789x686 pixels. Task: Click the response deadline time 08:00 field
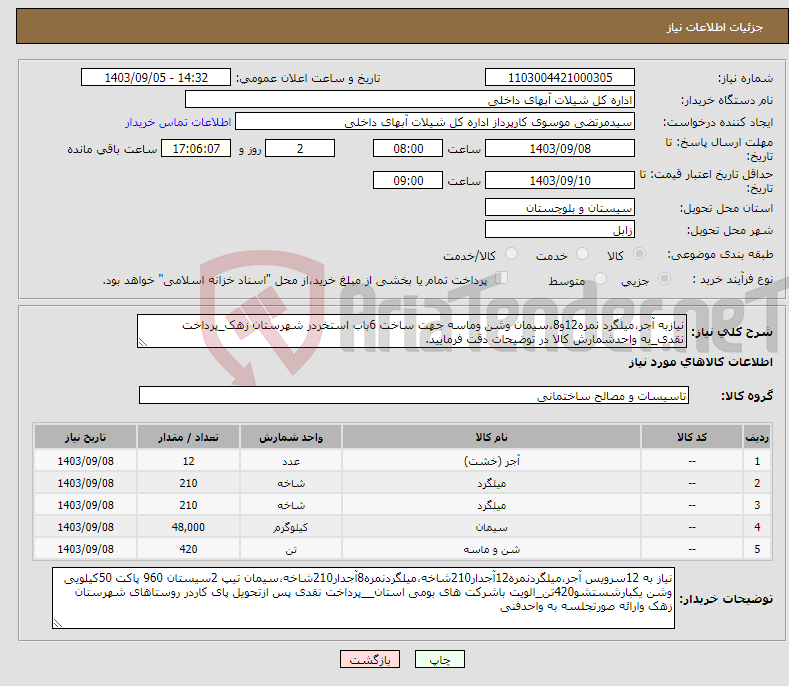[x=408, y=148]
